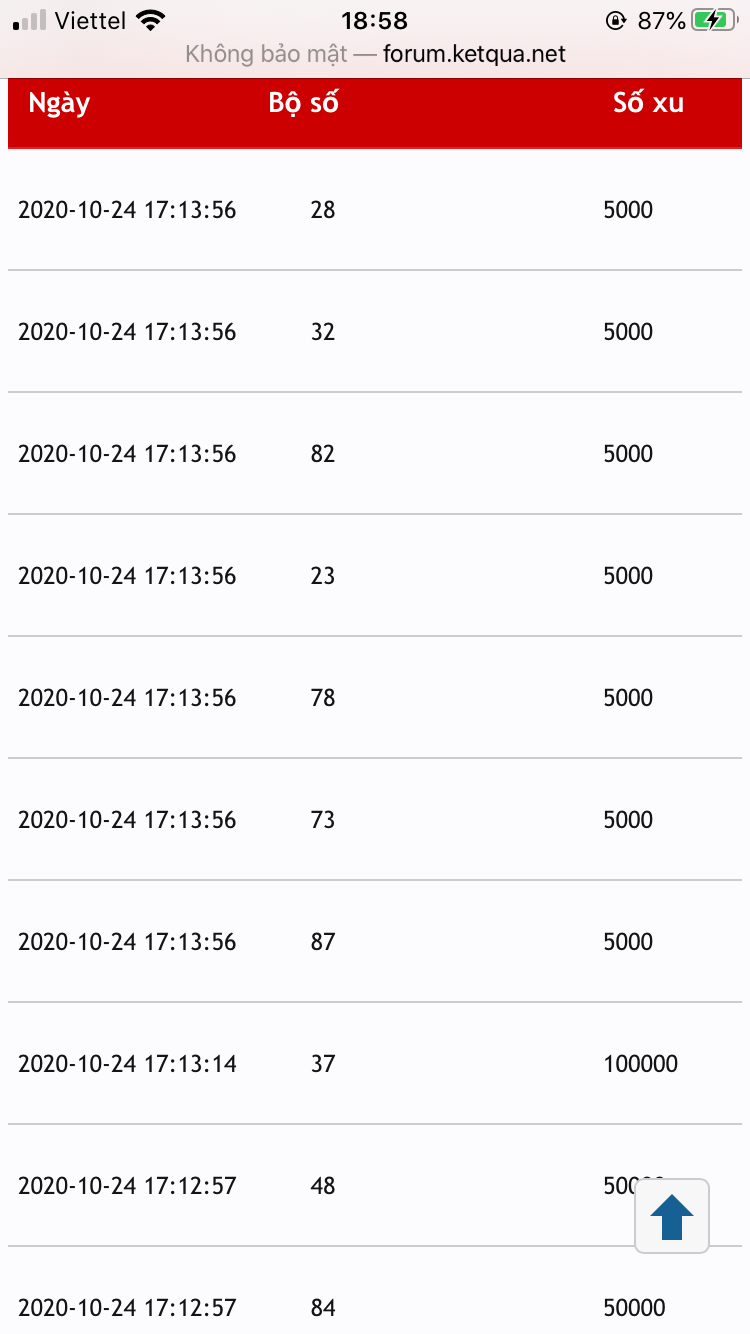Screen dimensions: 750x1334
Task: Tap the number 73 entry
Action: 323,820
